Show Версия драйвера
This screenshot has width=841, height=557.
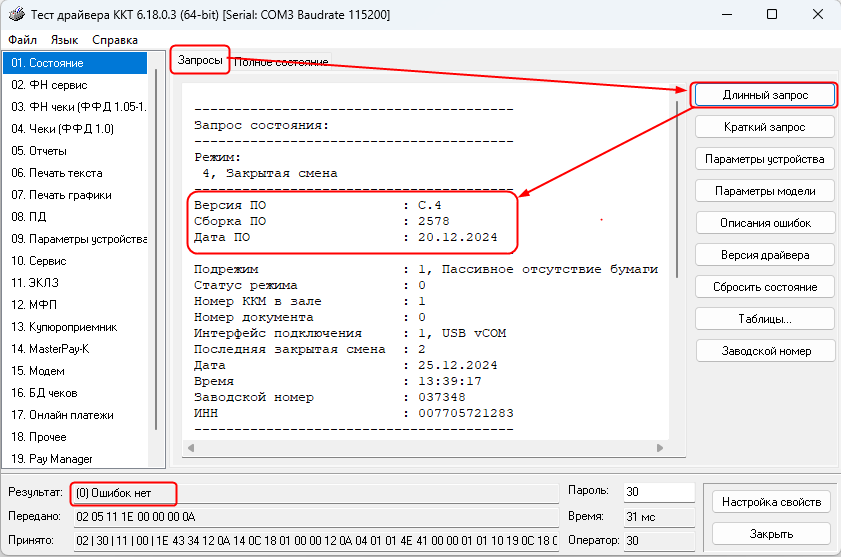[x=765, y=255]
